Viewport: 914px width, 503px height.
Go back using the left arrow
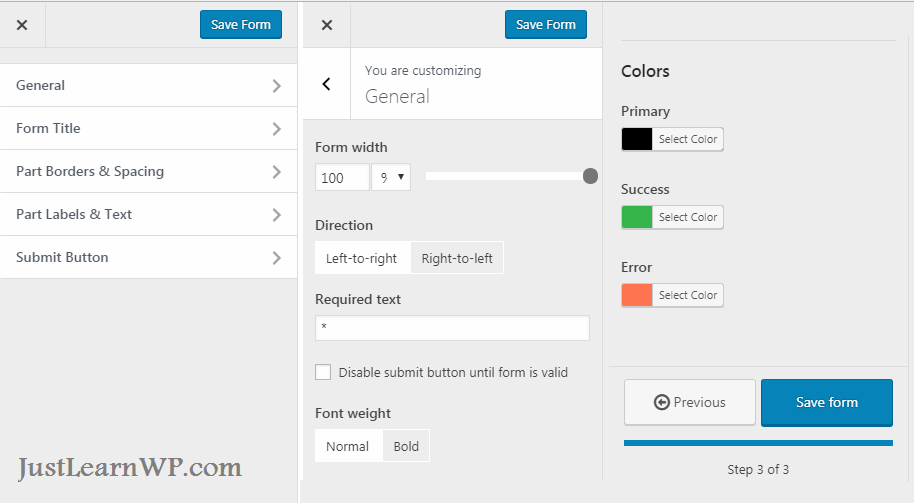[x=326, y=84]
